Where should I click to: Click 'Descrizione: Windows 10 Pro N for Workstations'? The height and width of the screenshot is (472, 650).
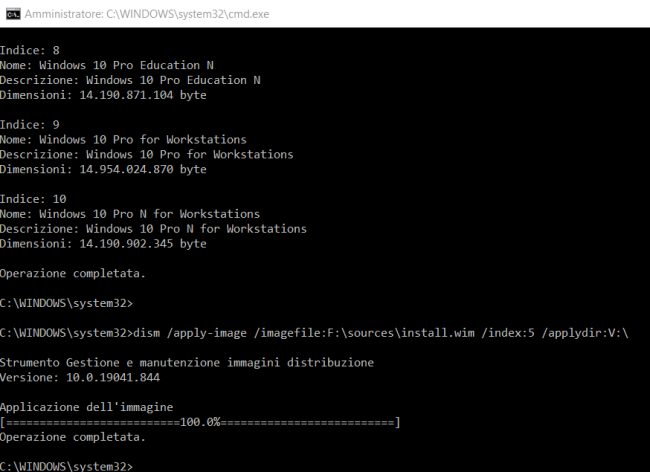153,229
